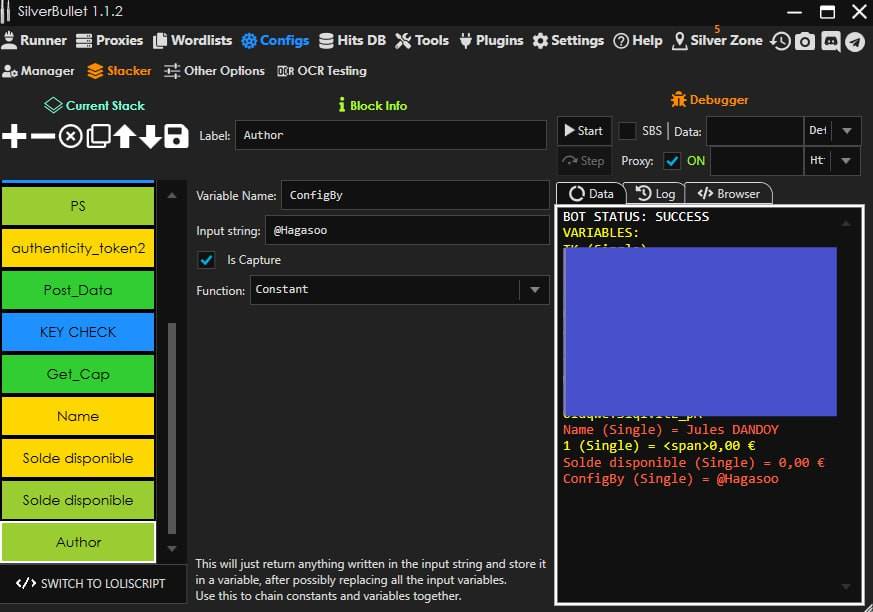This screenshot has width=873, height=612.
Task: Disable the Proxy ON checkbox
Action: 672,161
